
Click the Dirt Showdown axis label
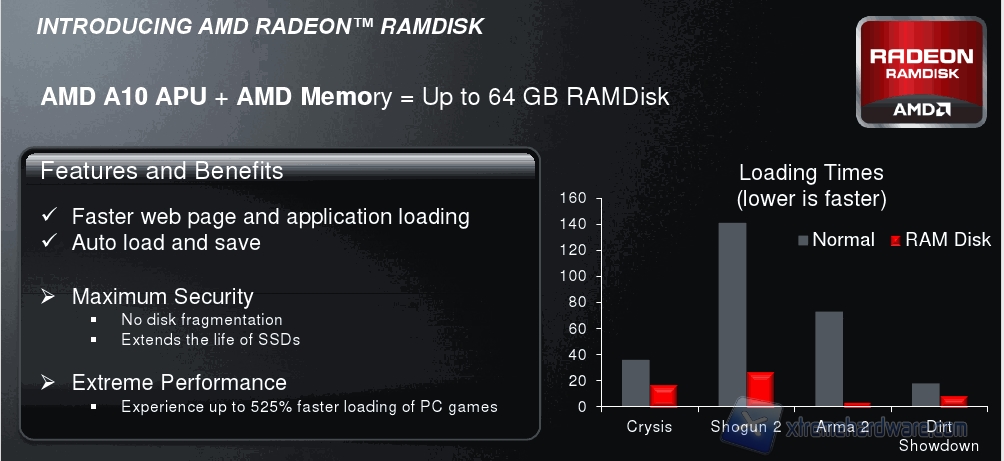pyautogui.click(x=938, y=435)
